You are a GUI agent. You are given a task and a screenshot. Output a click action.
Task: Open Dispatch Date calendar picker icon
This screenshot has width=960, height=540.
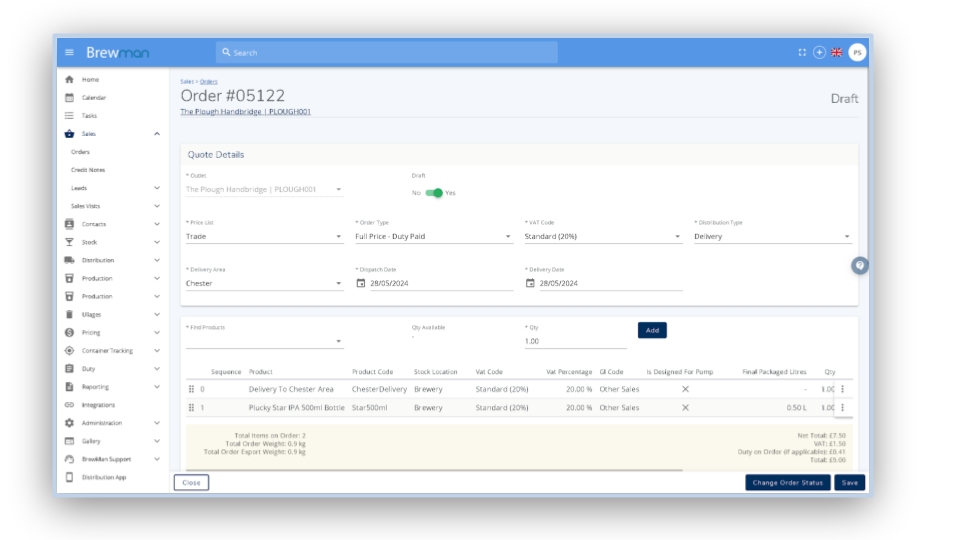point(361,283)
